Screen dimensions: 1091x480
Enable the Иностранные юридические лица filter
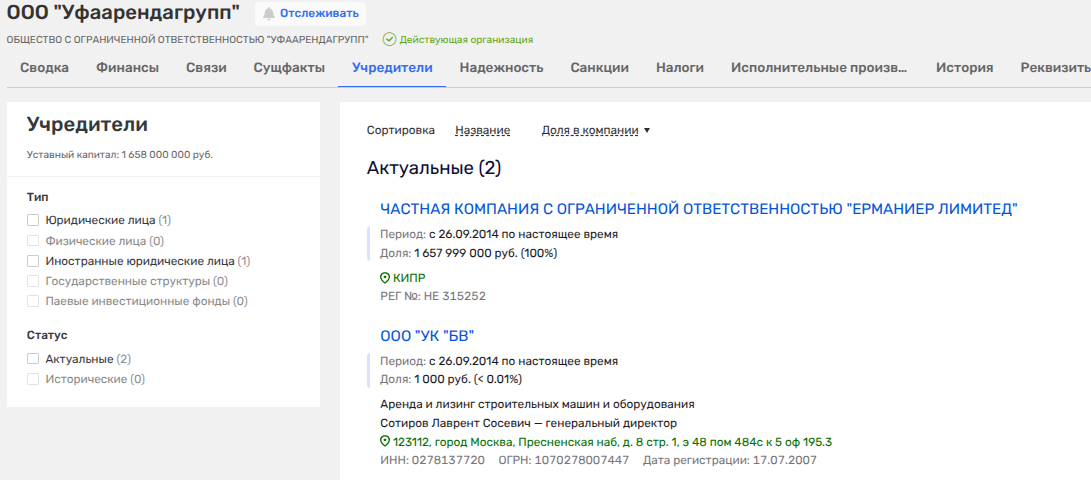(x=33, y=261)
